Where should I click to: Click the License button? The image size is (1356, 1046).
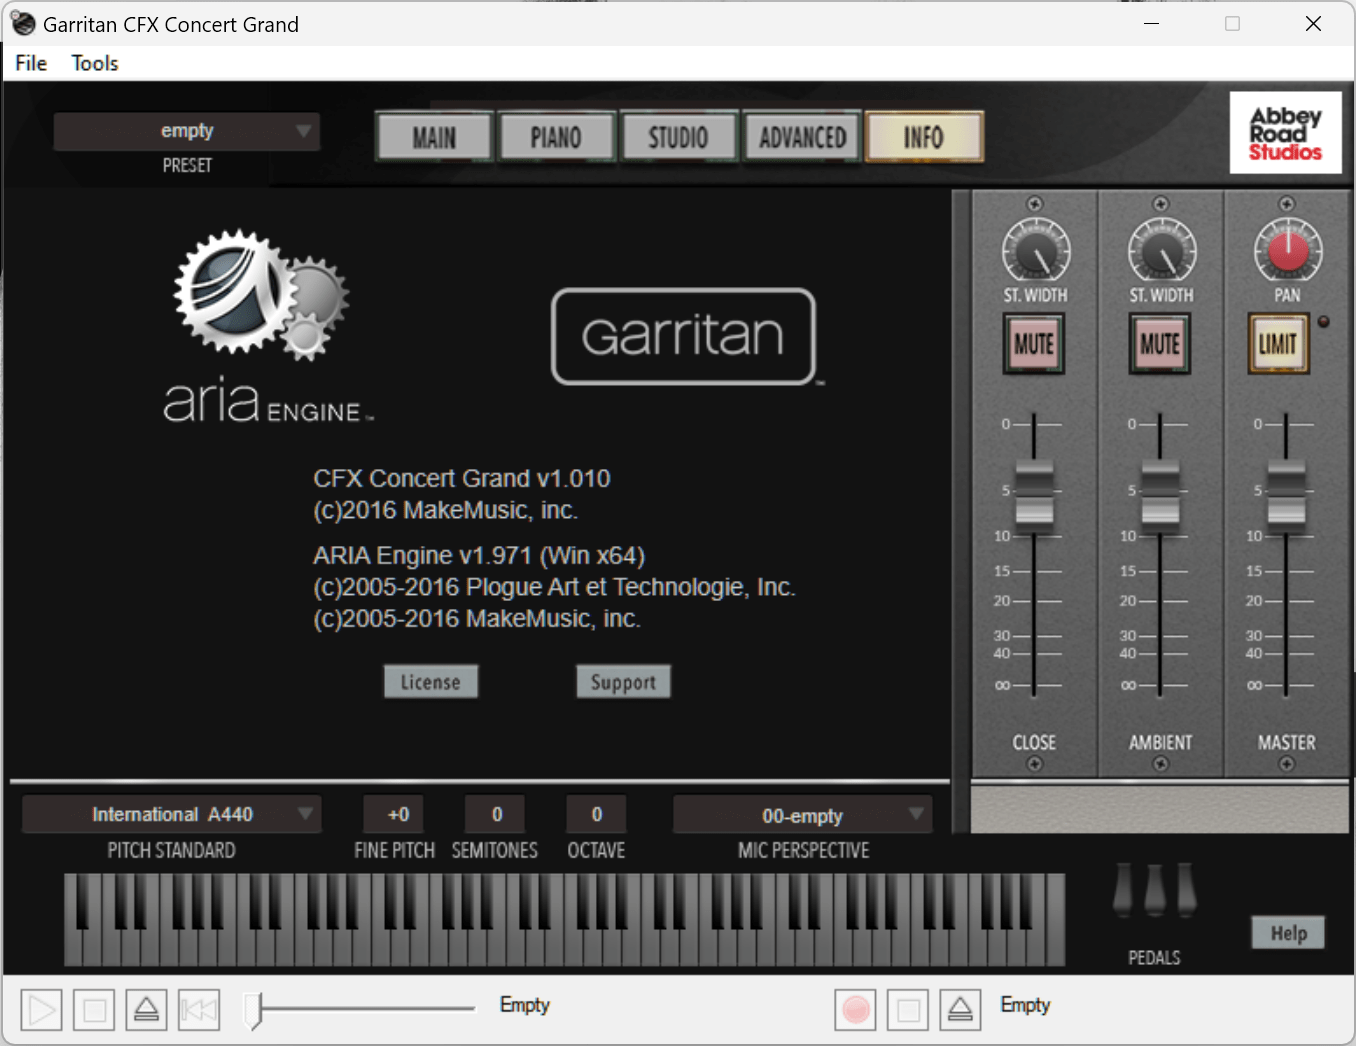(430, 681)
